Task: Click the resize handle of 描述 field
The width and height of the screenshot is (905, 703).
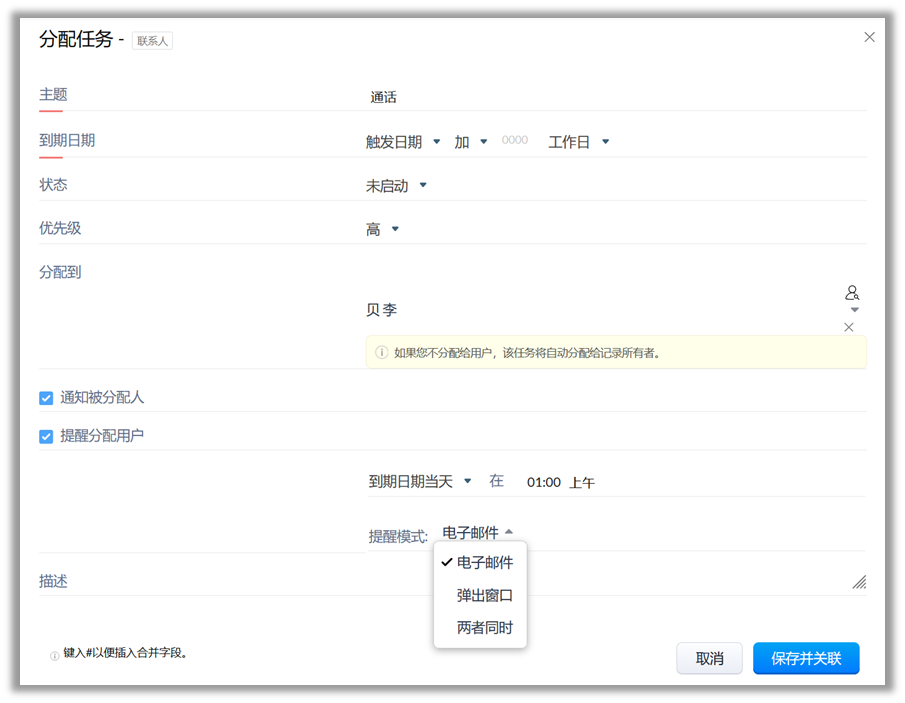Action: pyautogui.click(x=859, y=582)
